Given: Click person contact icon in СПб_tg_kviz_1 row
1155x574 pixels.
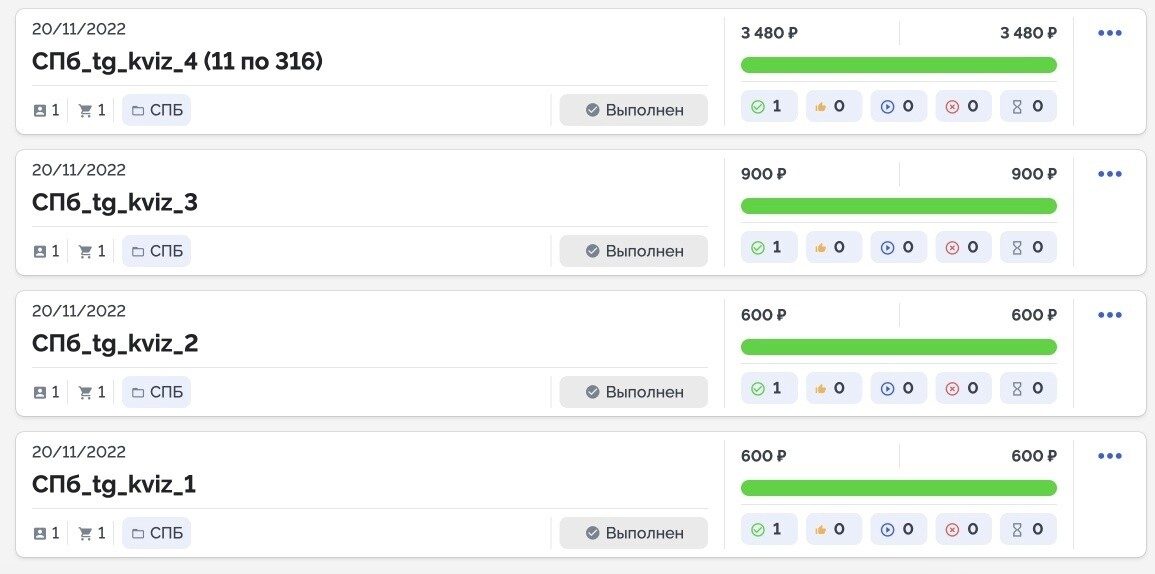Looking at the screenshot, I should coord(40,533).
